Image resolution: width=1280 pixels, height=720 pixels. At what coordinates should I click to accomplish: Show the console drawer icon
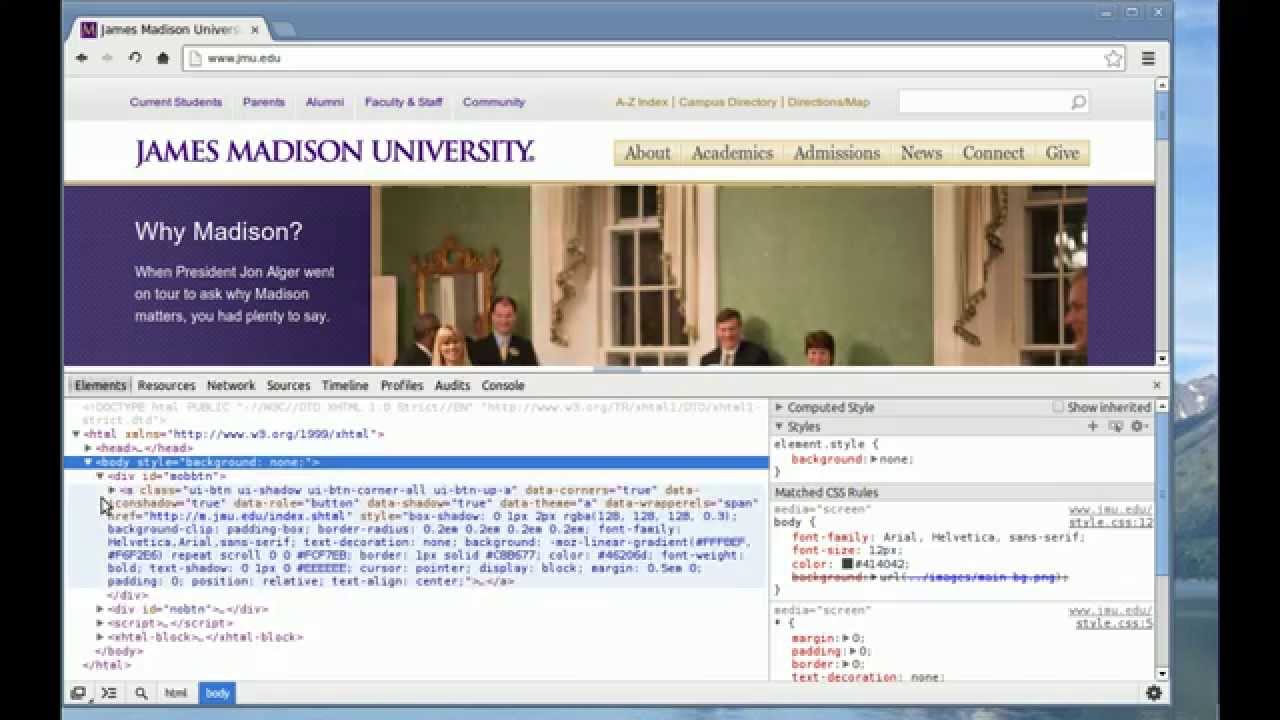click(109, 693)
